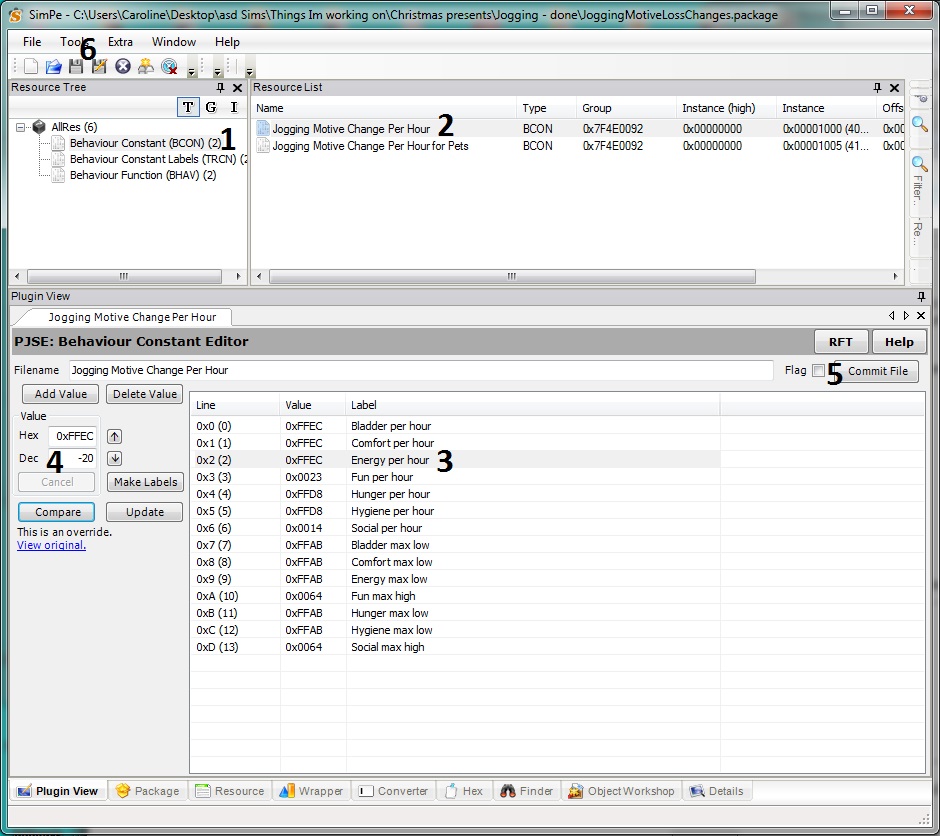Open the Extra menu
Image resolution: width=940 pixels, height=836 pixels.
click(120, 42)
